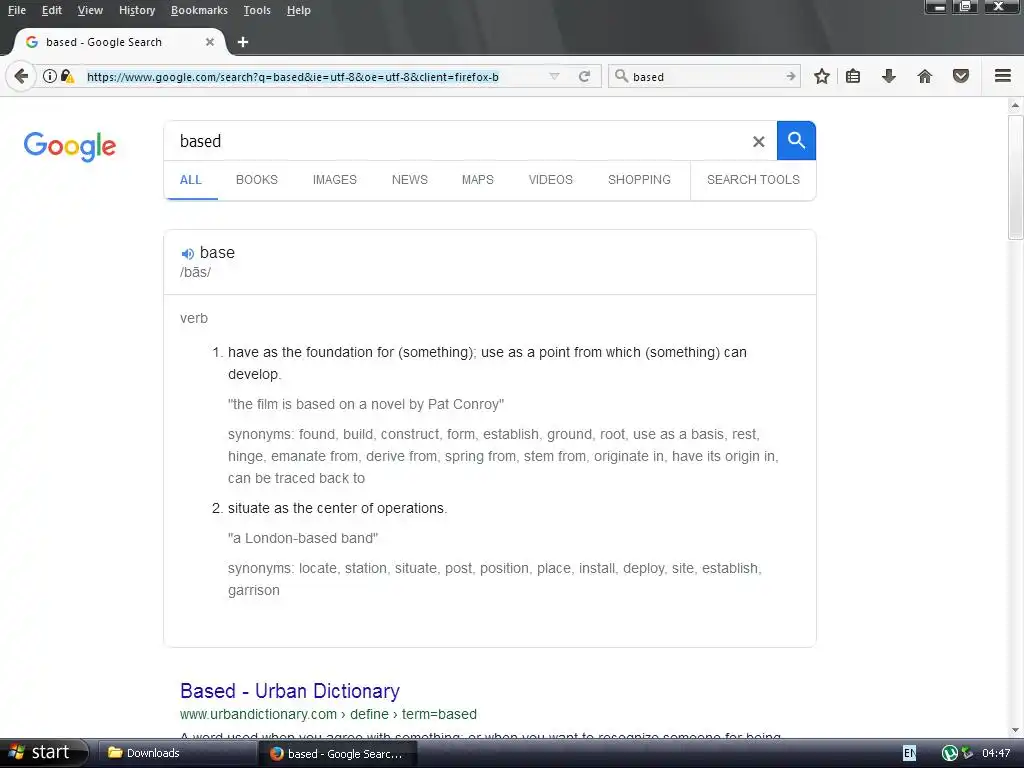1024x768 pixels.
Task: Click the 'verb' part-of-speech label
Action: (x=194, y=319)
